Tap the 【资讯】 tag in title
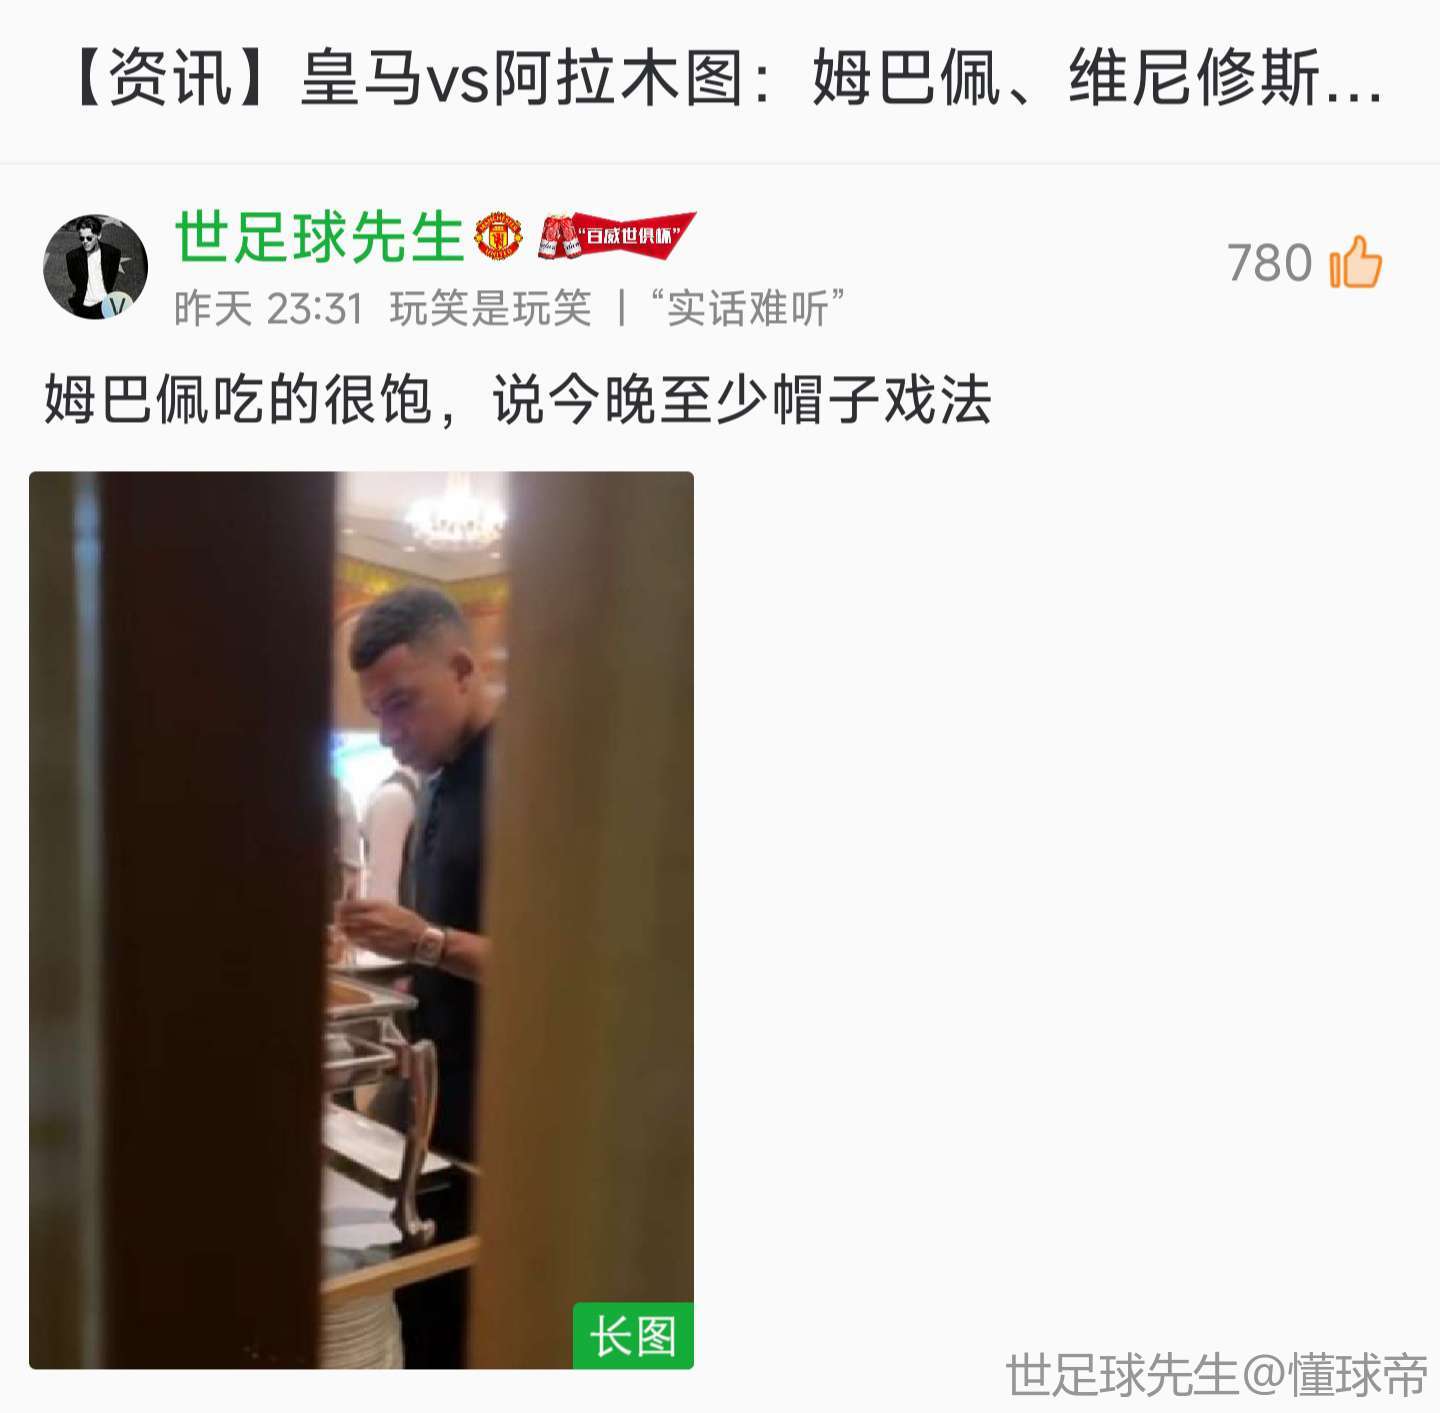This screenshot has width=1440, height=1413. click(170, 79)
